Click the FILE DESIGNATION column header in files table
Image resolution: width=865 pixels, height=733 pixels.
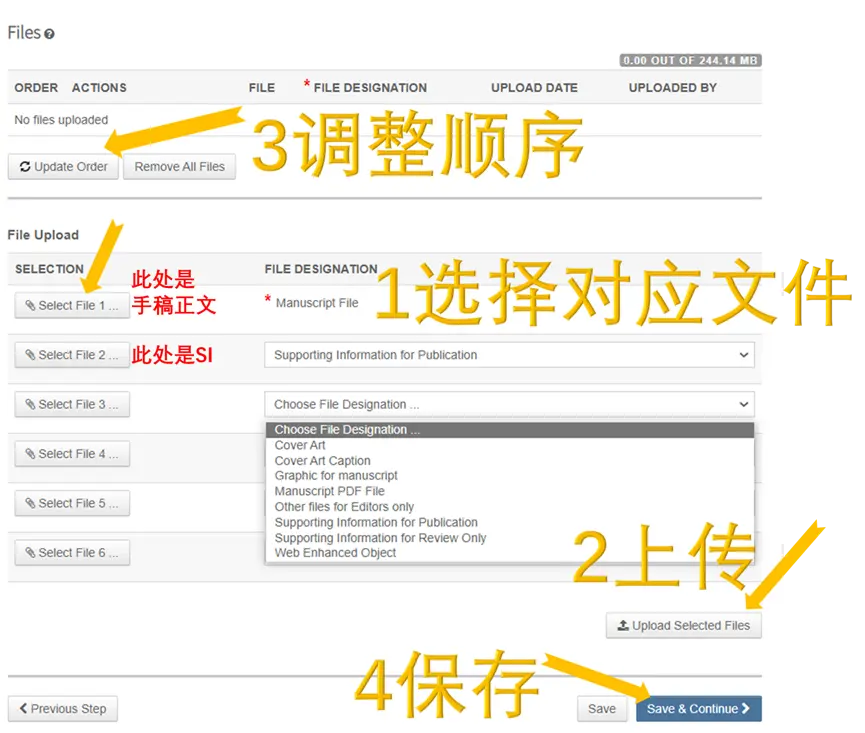pyautogui.click(x=370, y=88)
